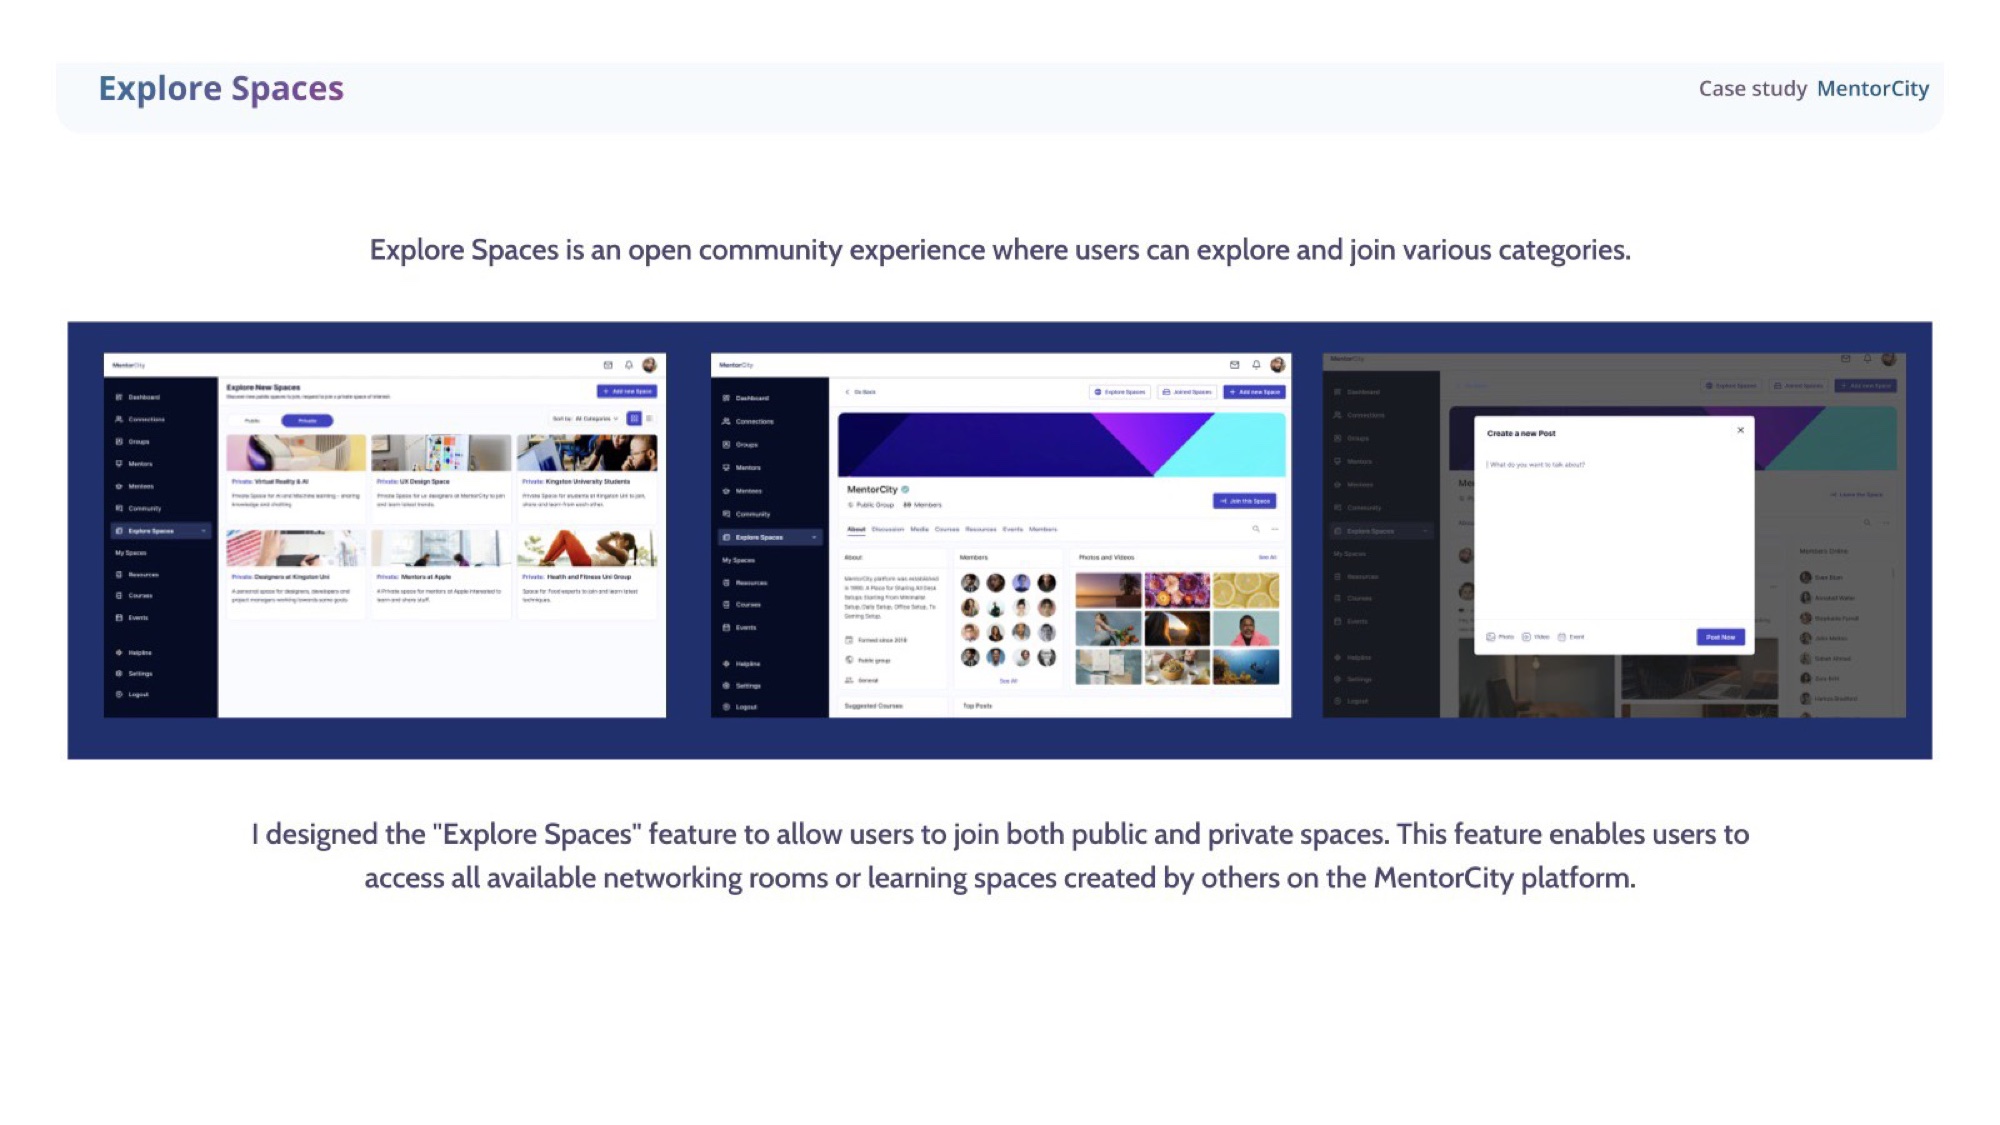Screen dimensions: 2000x1125
Task: Open the purple flowers photo thumbnail
Action: [x=1177, y=590]
